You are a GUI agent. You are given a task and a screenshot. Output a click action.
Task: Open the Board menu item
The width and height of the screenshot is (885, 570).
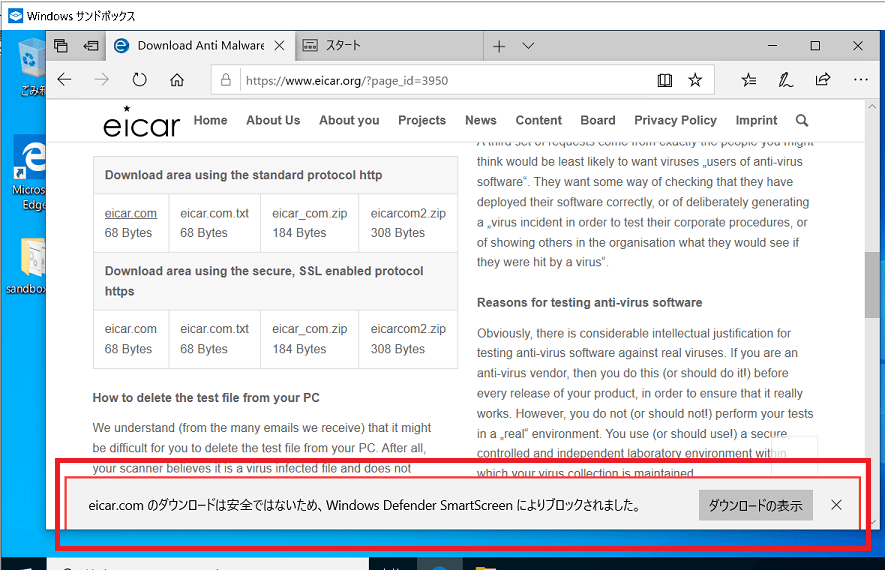point(598,120)
